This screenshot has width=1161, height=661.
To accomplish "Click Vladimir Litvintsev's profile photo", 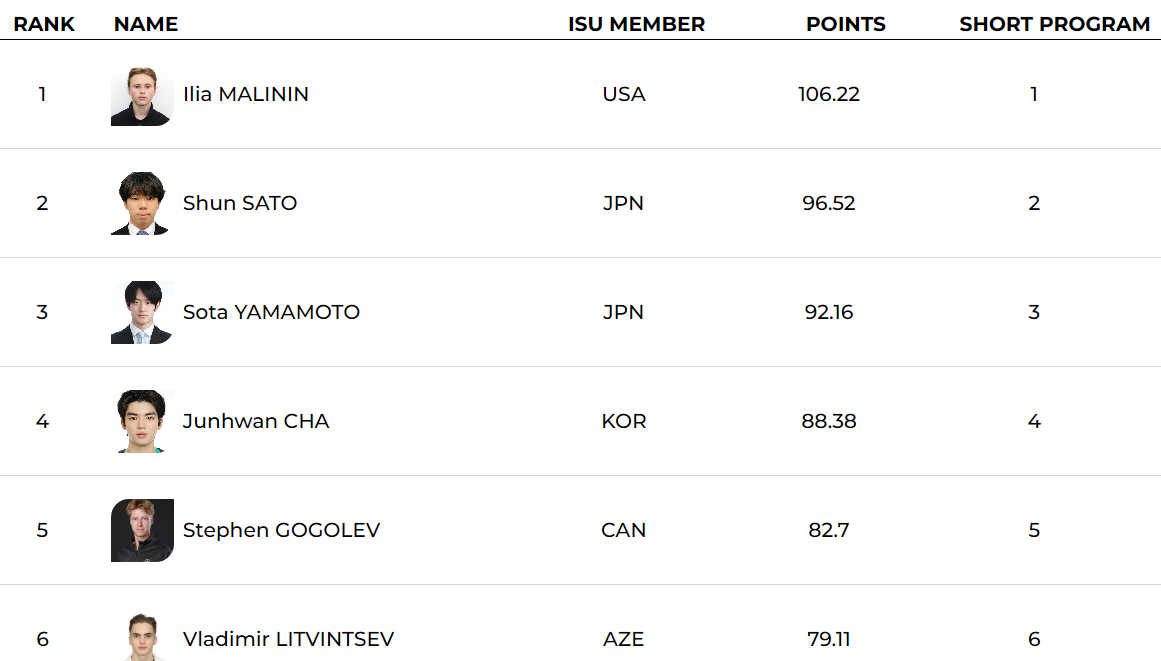I will point(142,638).
